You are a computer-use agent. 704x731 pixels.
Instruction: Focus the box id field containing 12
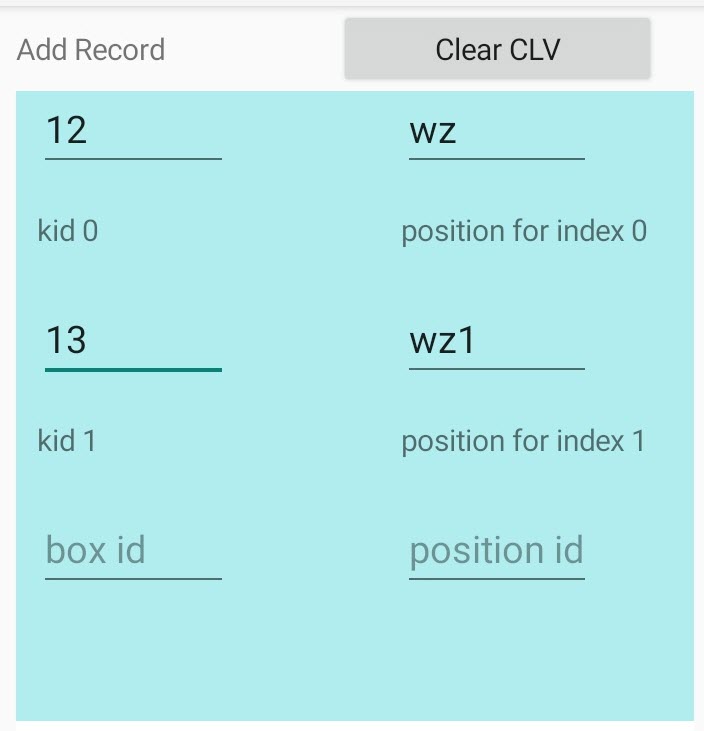tap(132, 131)
